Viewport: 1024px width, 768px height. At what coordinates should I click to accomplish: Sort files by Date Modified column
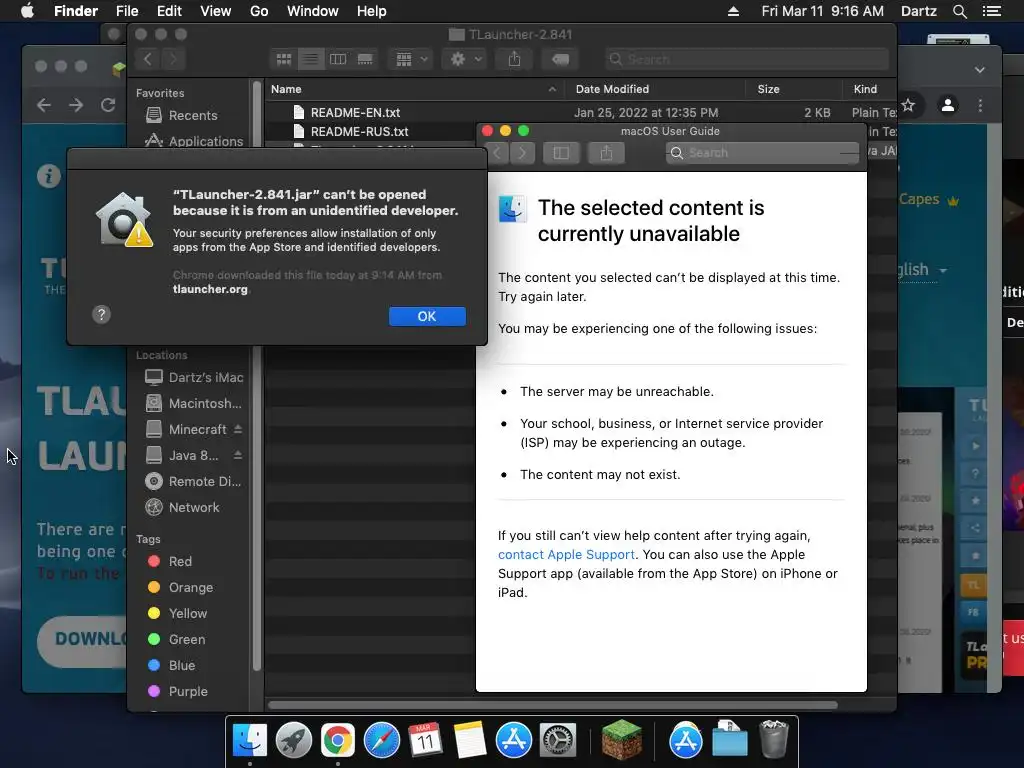point(655,89)
